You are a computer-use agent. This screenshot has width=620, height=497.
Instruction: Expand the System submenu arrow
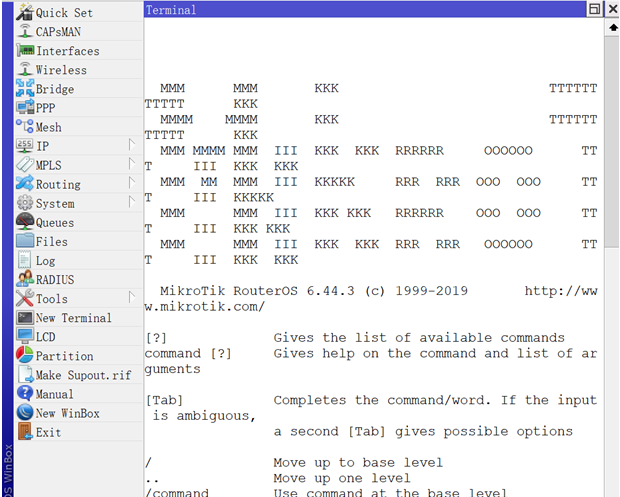click(x=132, y=202)
